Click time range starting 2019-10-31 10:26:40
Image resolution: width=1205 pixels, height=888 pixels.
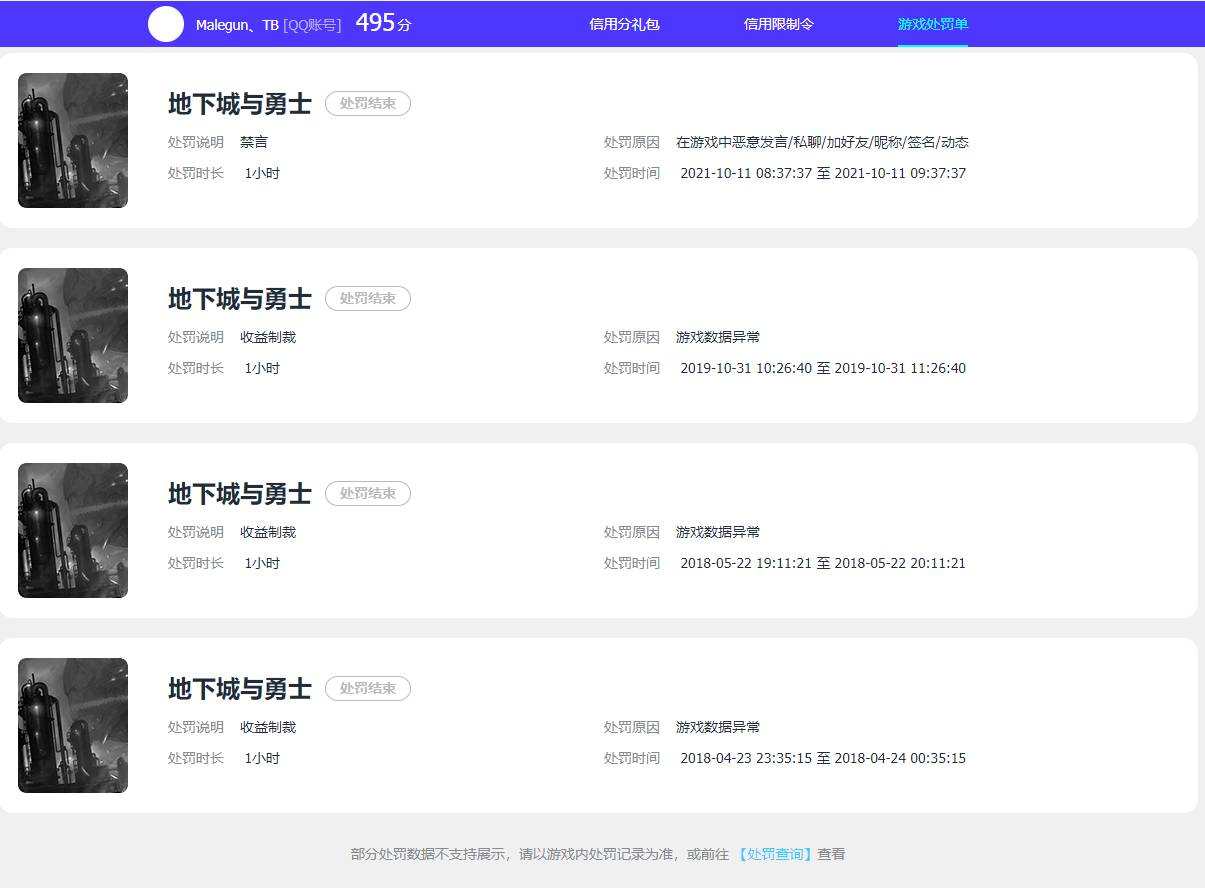pyautogui.click(x=823, y=368)
